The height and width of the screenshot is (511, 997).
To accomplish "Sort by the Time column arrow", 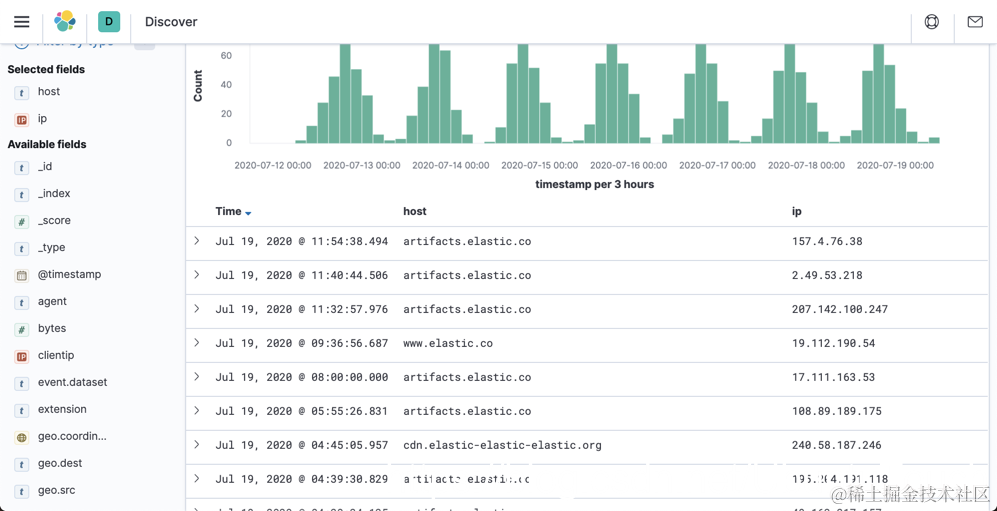I will (x=248, y=213).
